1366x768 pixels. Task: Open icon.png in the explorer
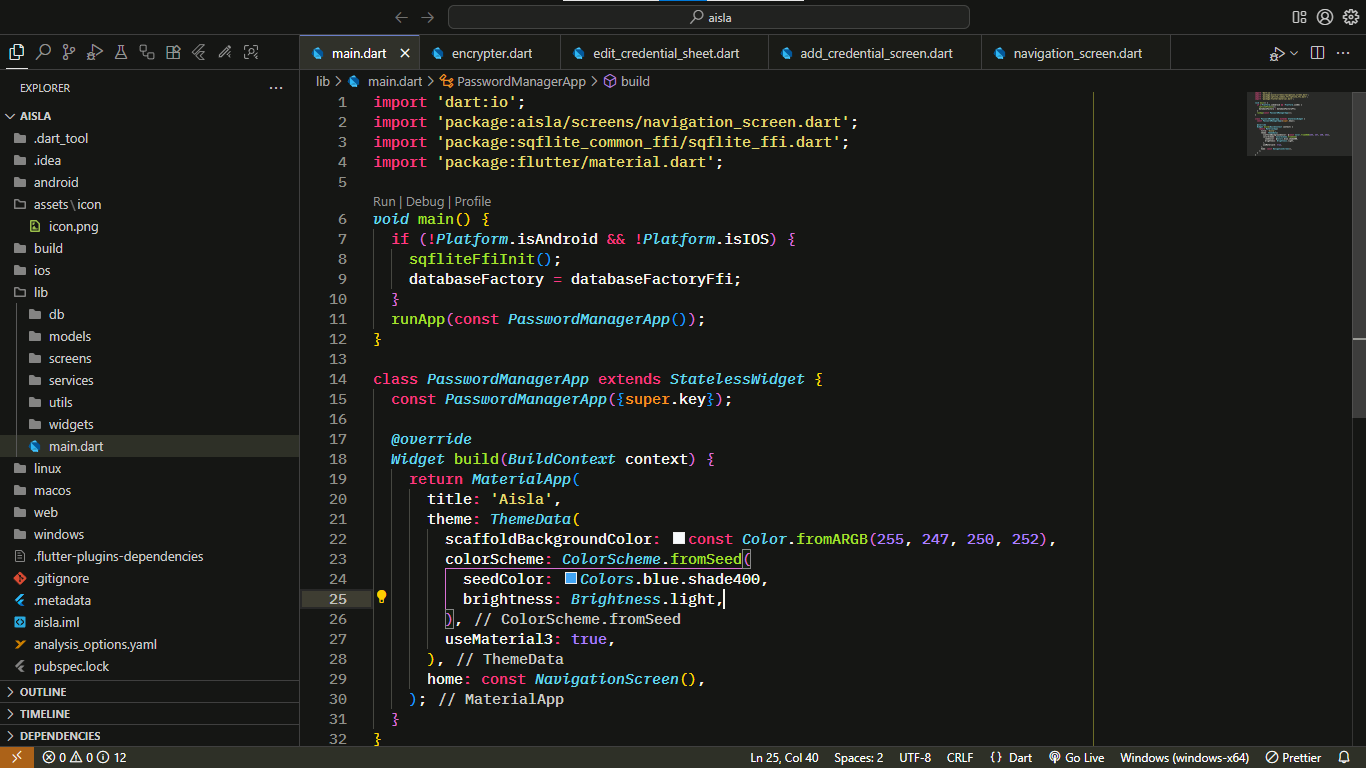[150, 226]
